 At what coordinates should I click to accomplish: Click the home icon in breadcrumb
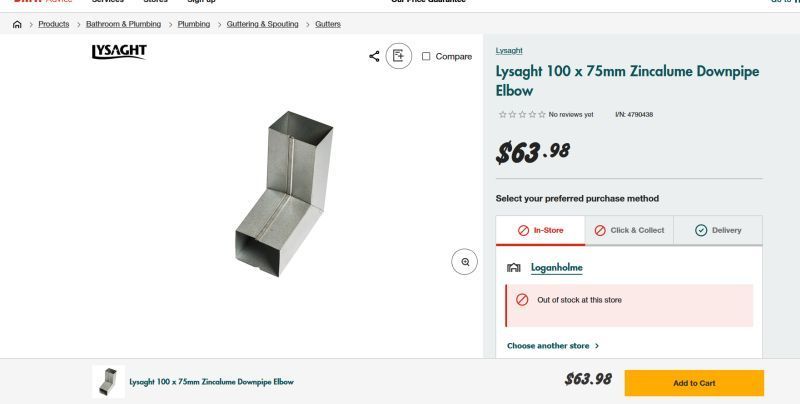pyautogui.click(x=17, y=24)
